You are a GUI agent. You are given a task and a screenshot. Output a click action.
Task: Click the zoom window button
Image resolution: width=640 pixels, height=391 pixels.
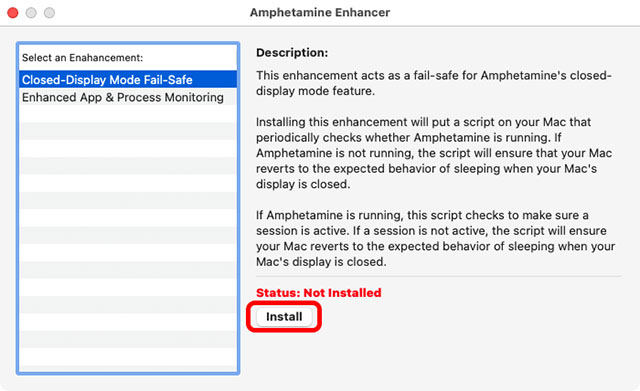(x=49, y=13)
